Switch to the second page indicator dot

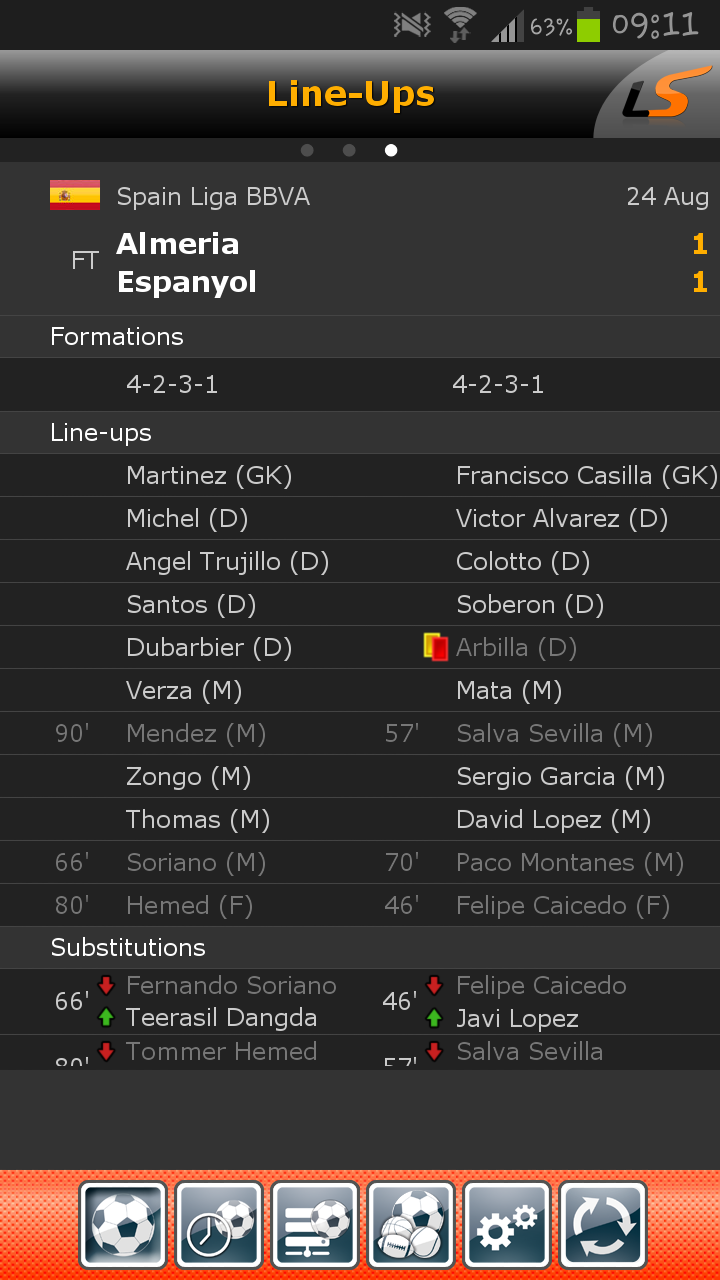349,150
